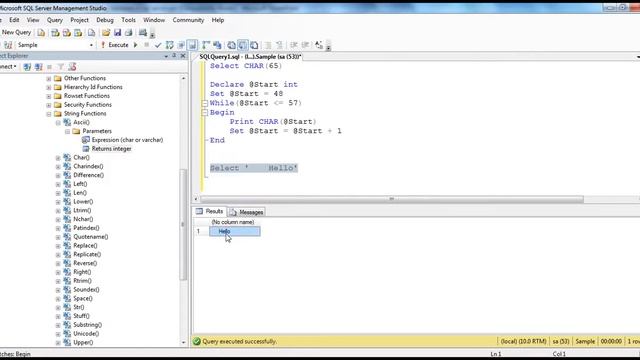Screen dimensions: 640x360
Task: Click the Object Explorer refresh icon
Action: 72,67
